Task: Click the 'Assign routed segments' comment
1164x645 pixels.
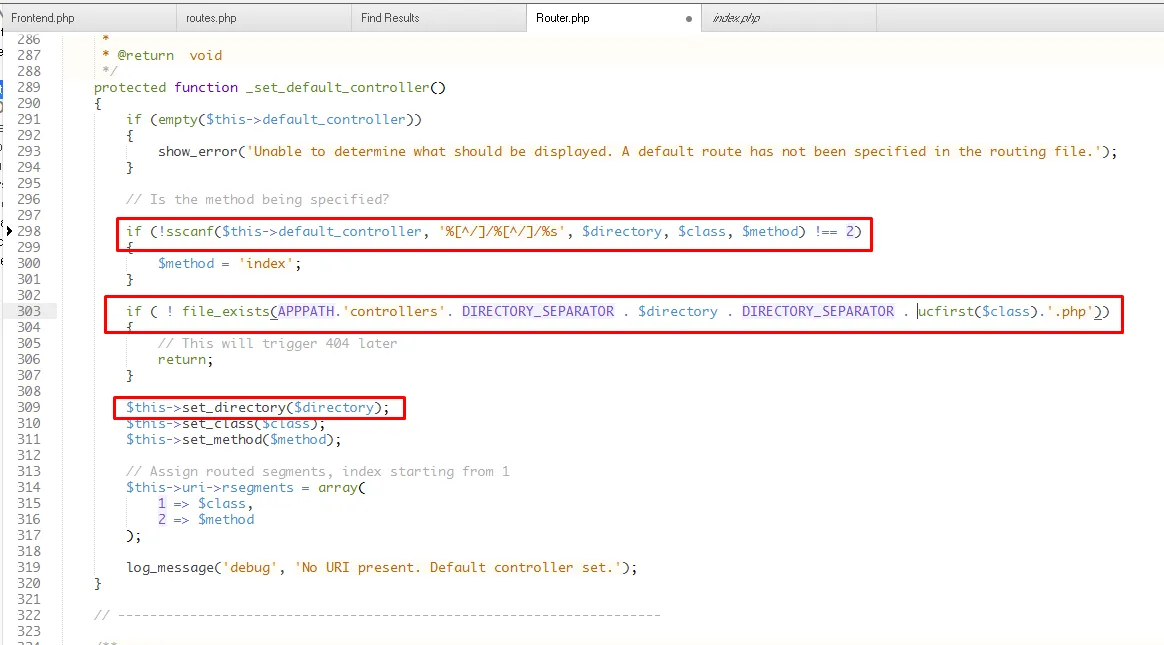Action: pyautogui.click(x=318, y=472)
